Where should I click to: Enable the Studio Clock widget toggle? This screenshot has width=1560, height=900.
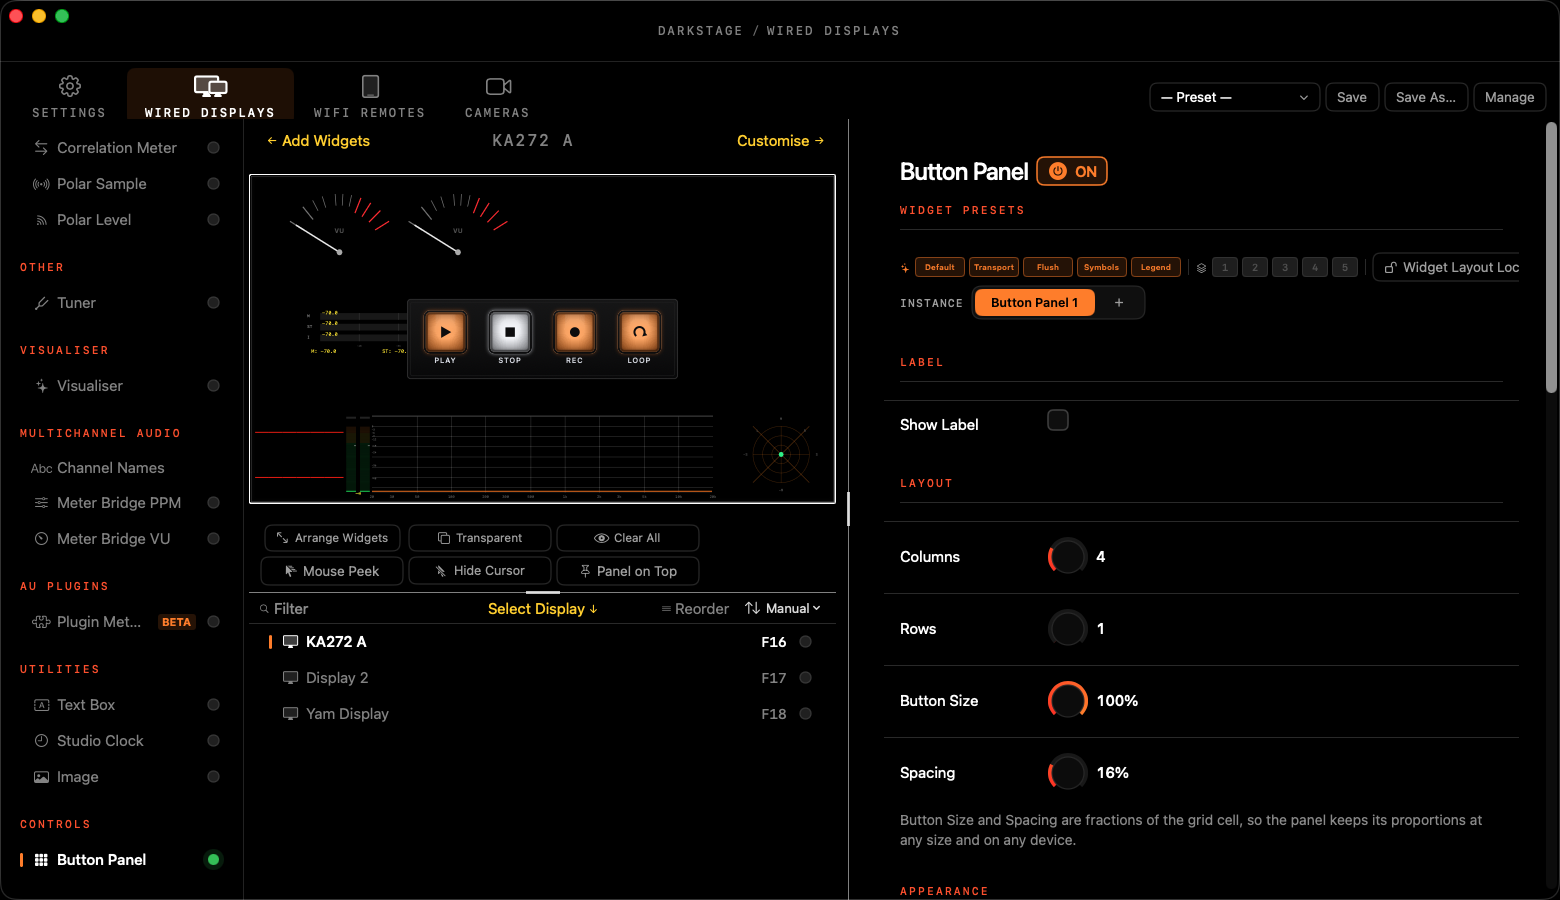pos(213,741)
